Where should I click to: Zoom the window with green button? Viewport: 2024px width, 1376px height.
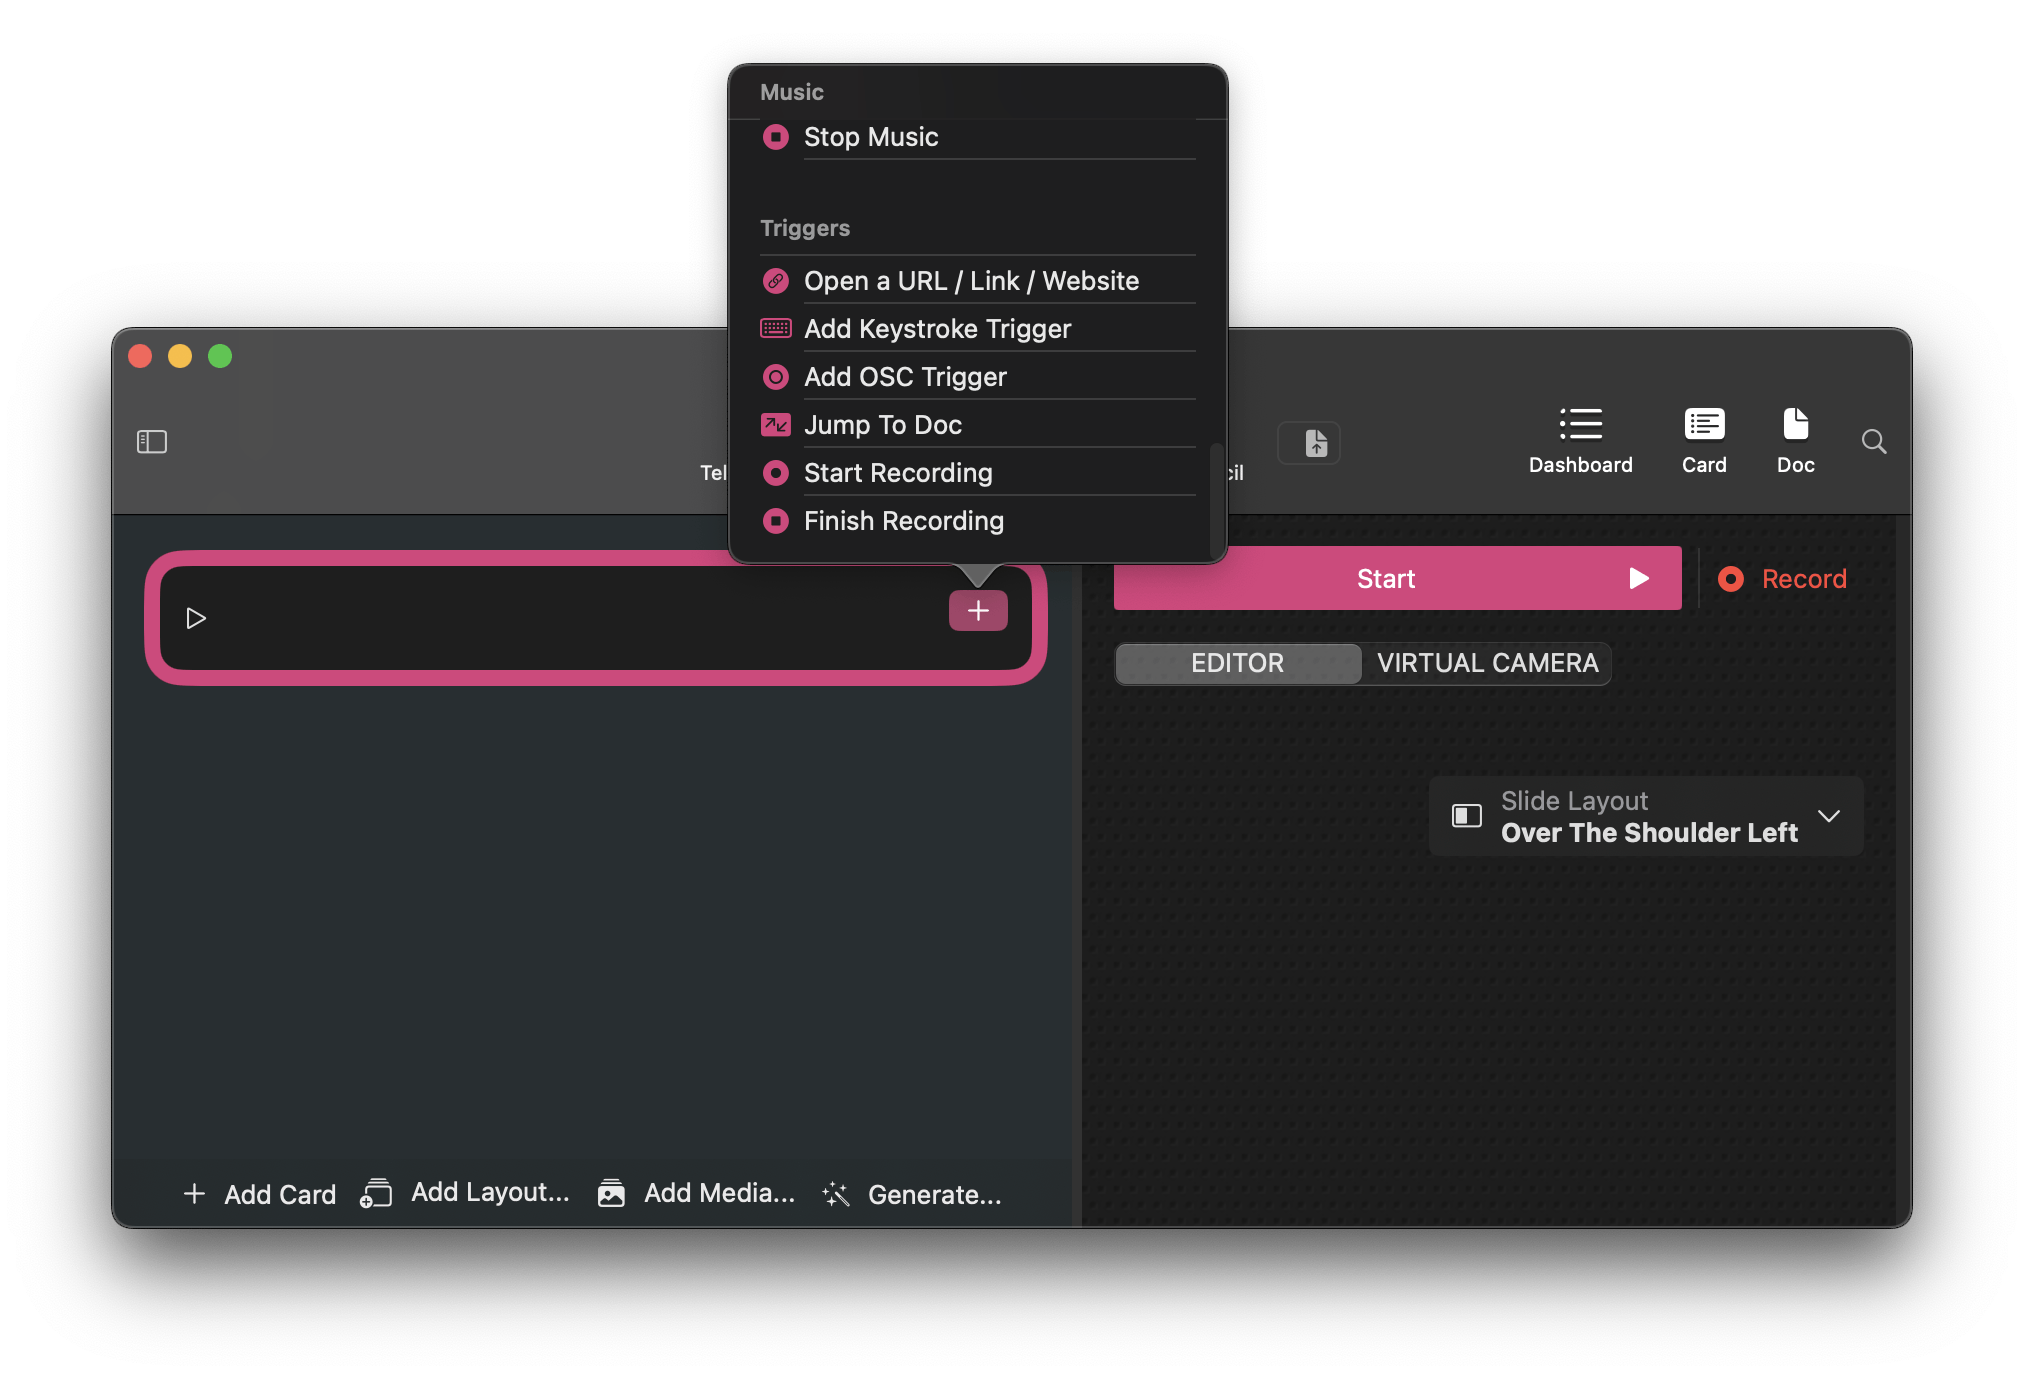coord(220,356)
